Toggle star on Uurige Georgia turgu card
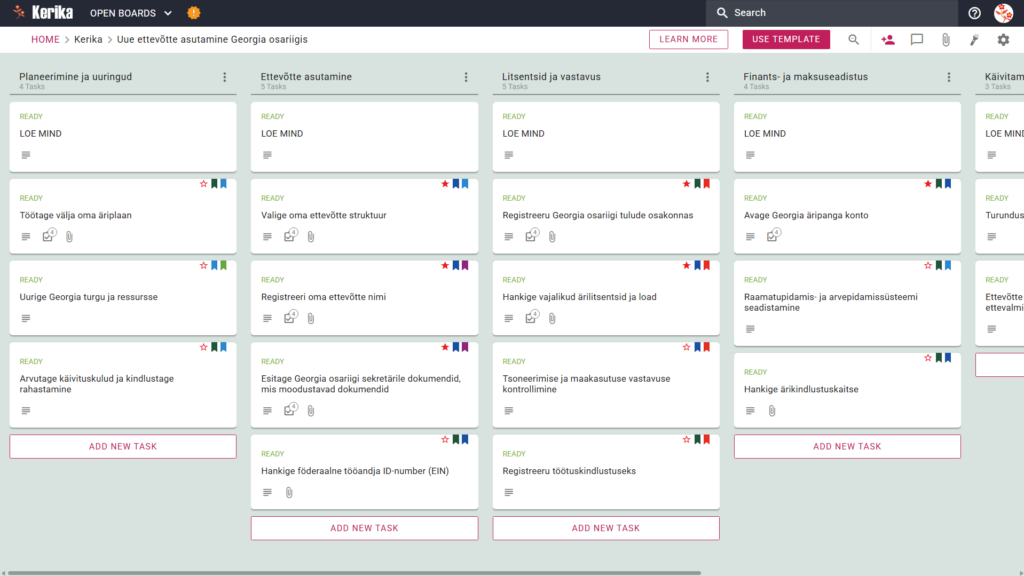Image resolution: width=1024 pixels, height=576 pixels. (203, 266)
